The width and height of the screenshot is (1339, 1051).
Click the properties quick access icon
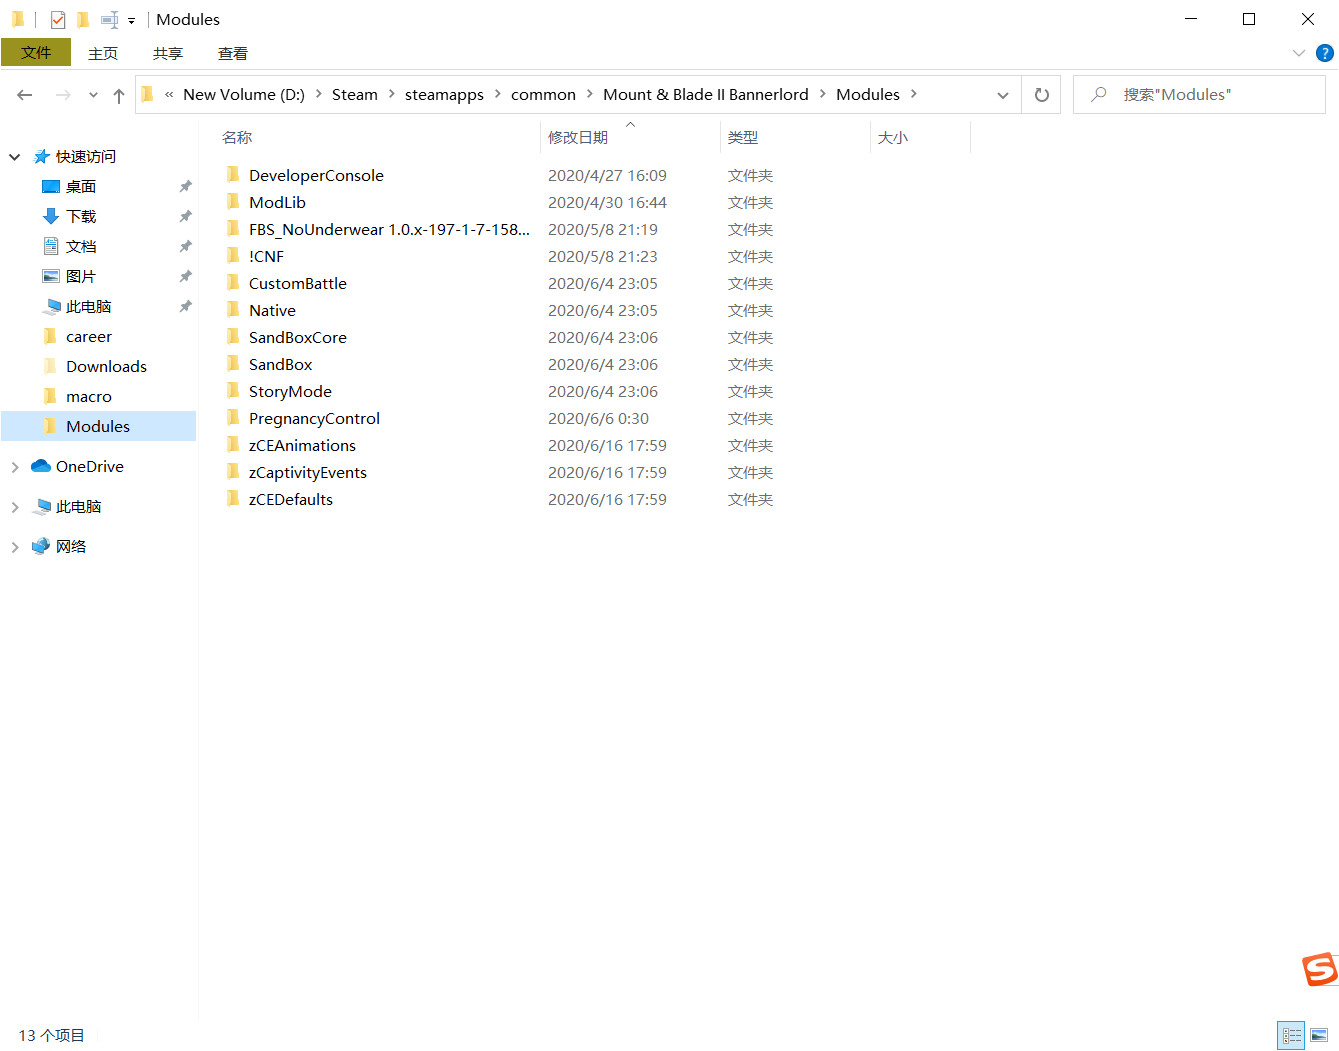[58, 19]
